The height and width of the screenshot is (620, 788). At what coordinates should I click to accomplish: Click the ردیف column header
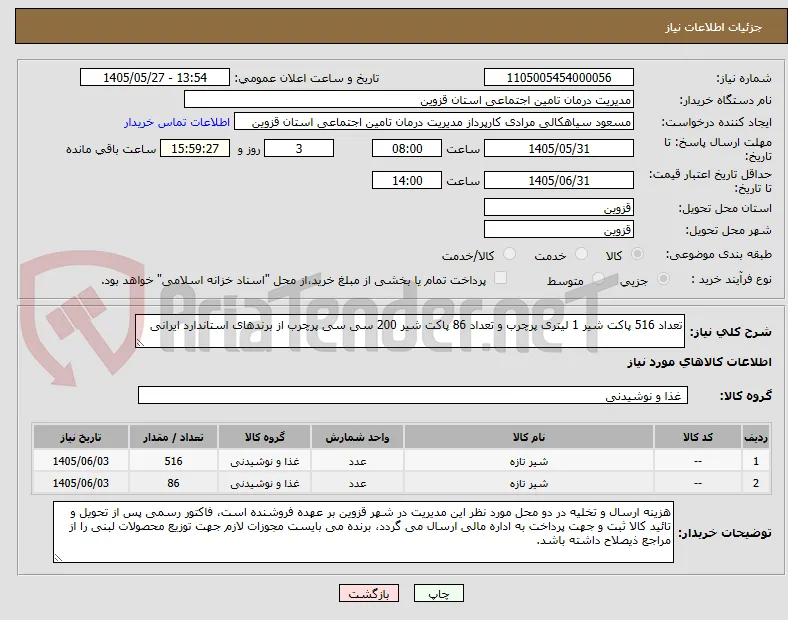click(x=755, y=437)
